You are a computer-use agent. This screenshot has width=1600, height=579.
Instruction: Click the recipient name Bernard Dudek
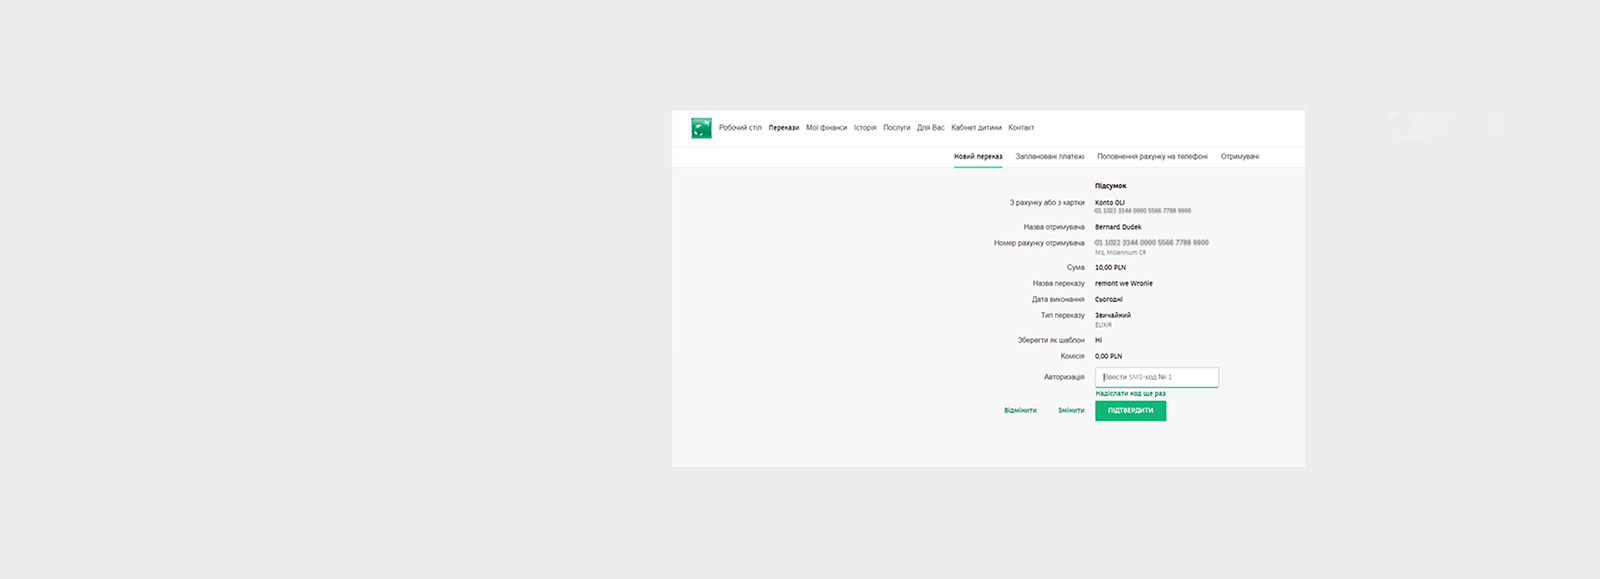coord(1118,227)
